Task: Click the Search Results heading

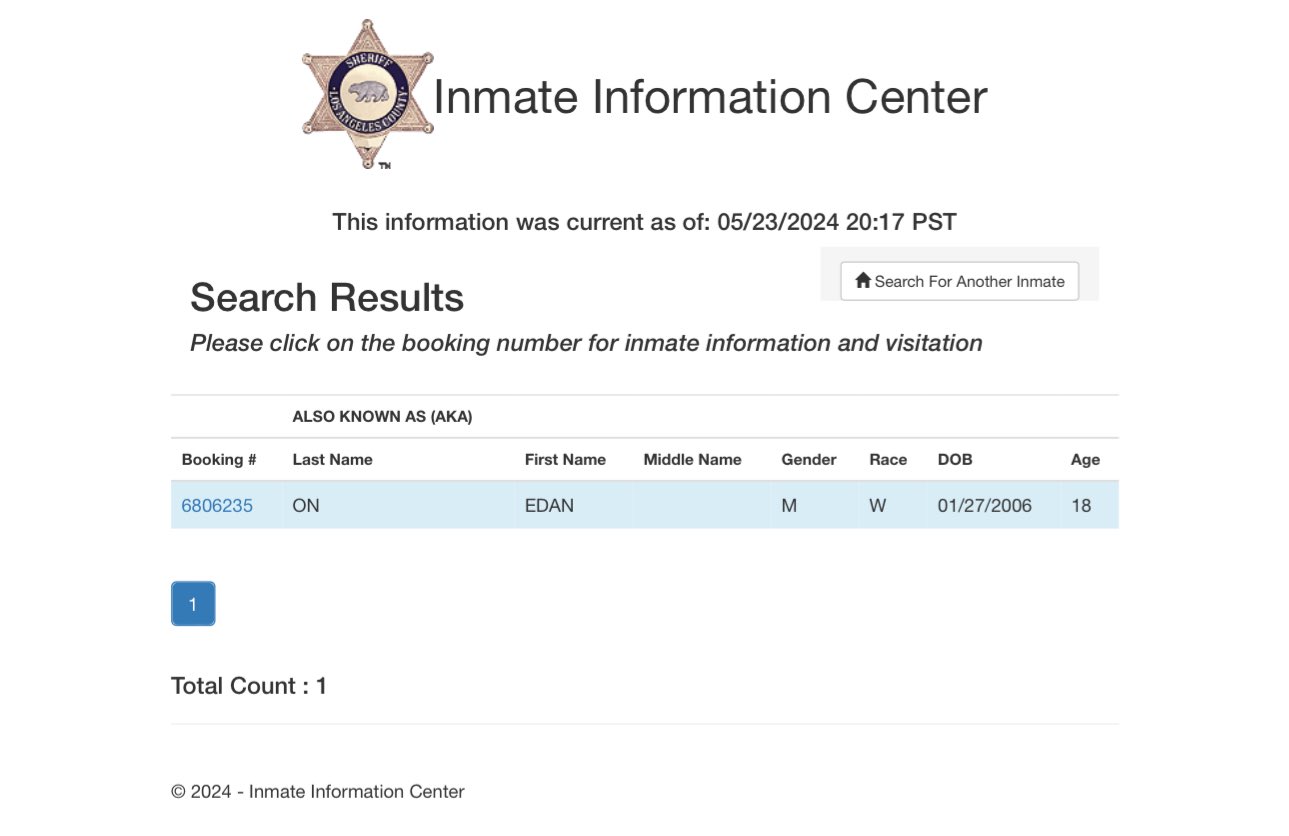Action: [327, 298]
